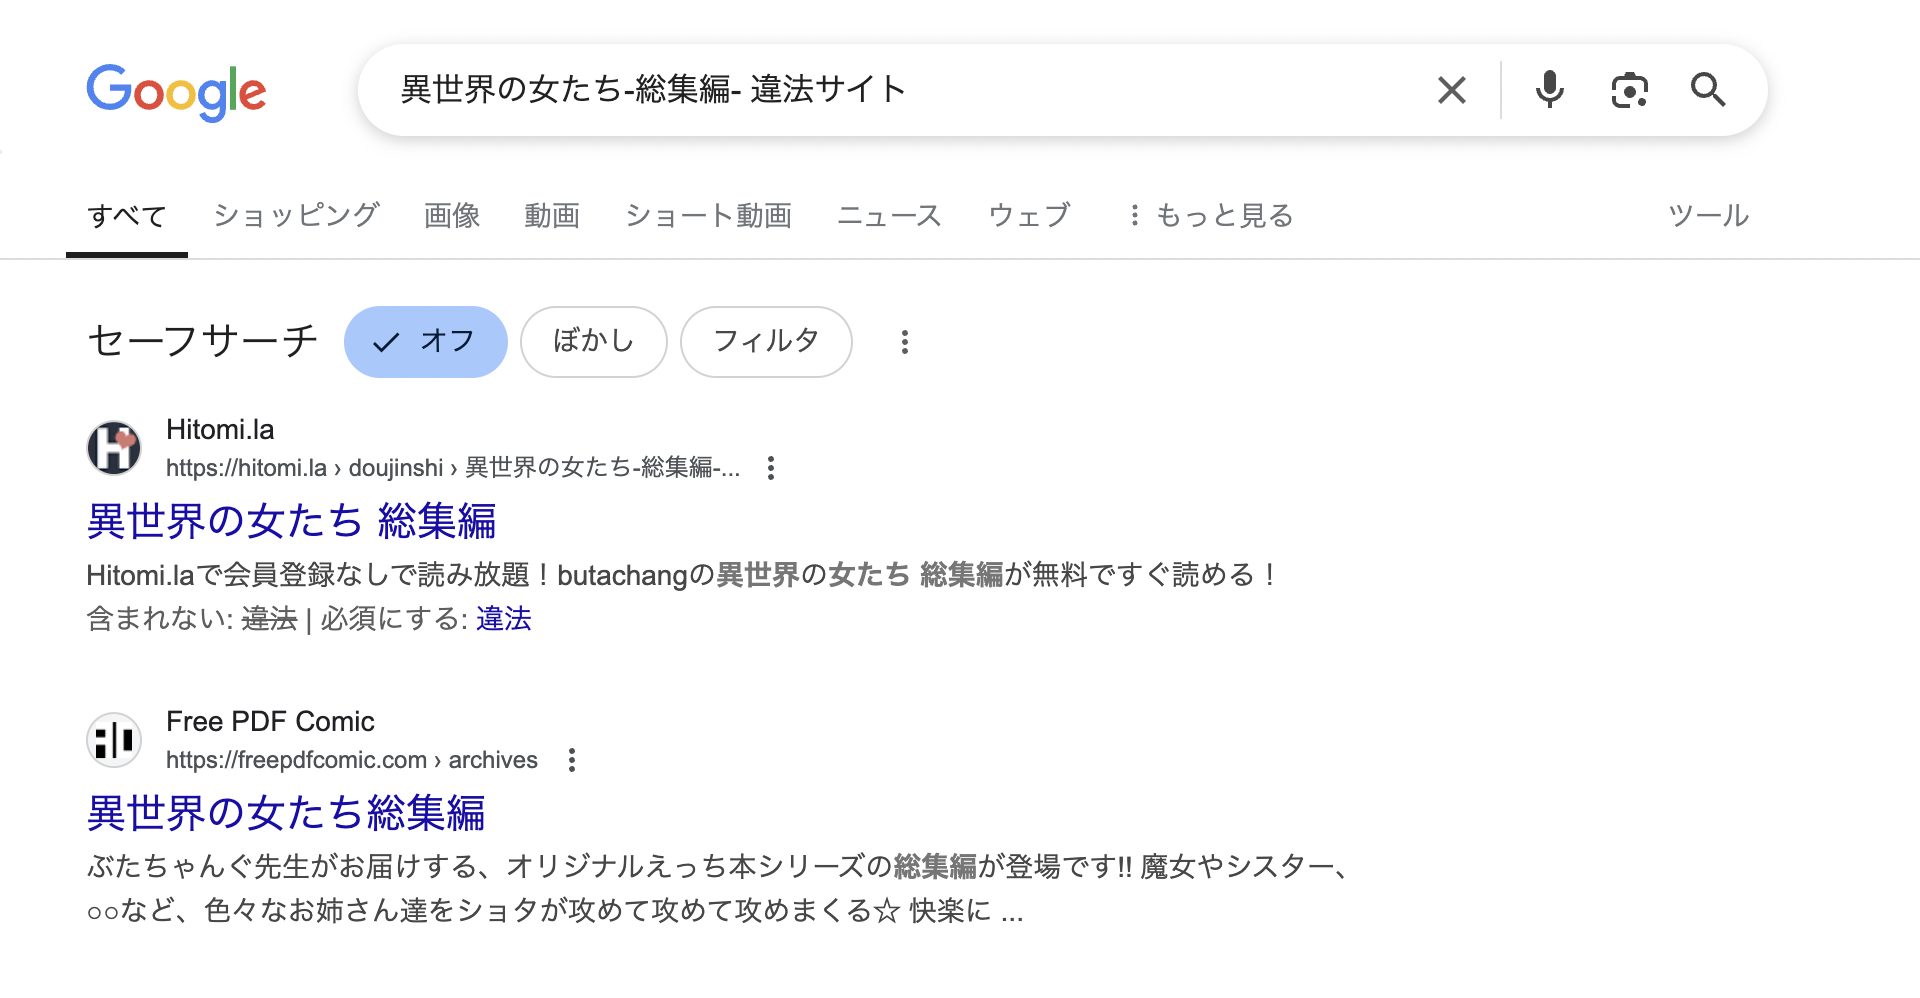The width and height of the screenshot is (1920, 998).
Task: Click the Hitomi.la site favicon
Action: click(x=115, y=447)
